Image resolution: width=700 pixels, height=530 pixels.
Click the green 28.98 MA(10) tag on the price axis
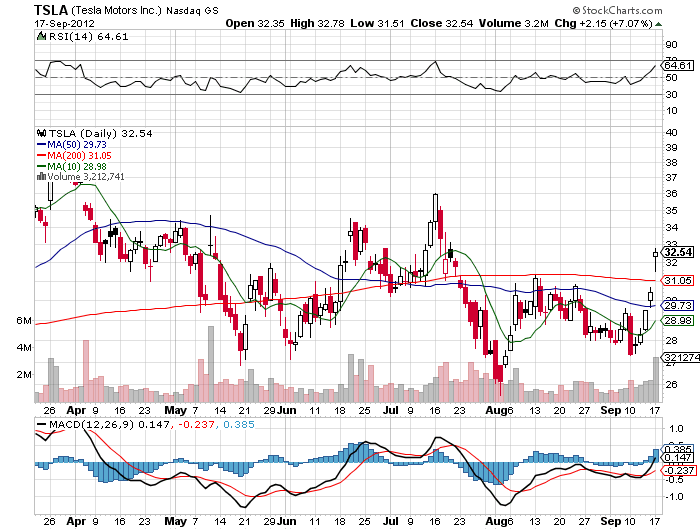pyautogui.click(x=678, y=320)
